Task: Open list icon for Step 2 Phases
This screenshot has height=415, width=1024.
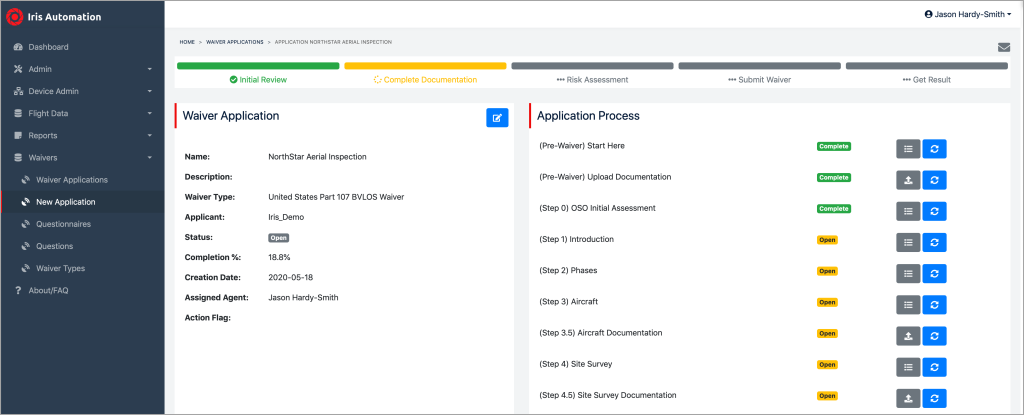Action: 907,273
